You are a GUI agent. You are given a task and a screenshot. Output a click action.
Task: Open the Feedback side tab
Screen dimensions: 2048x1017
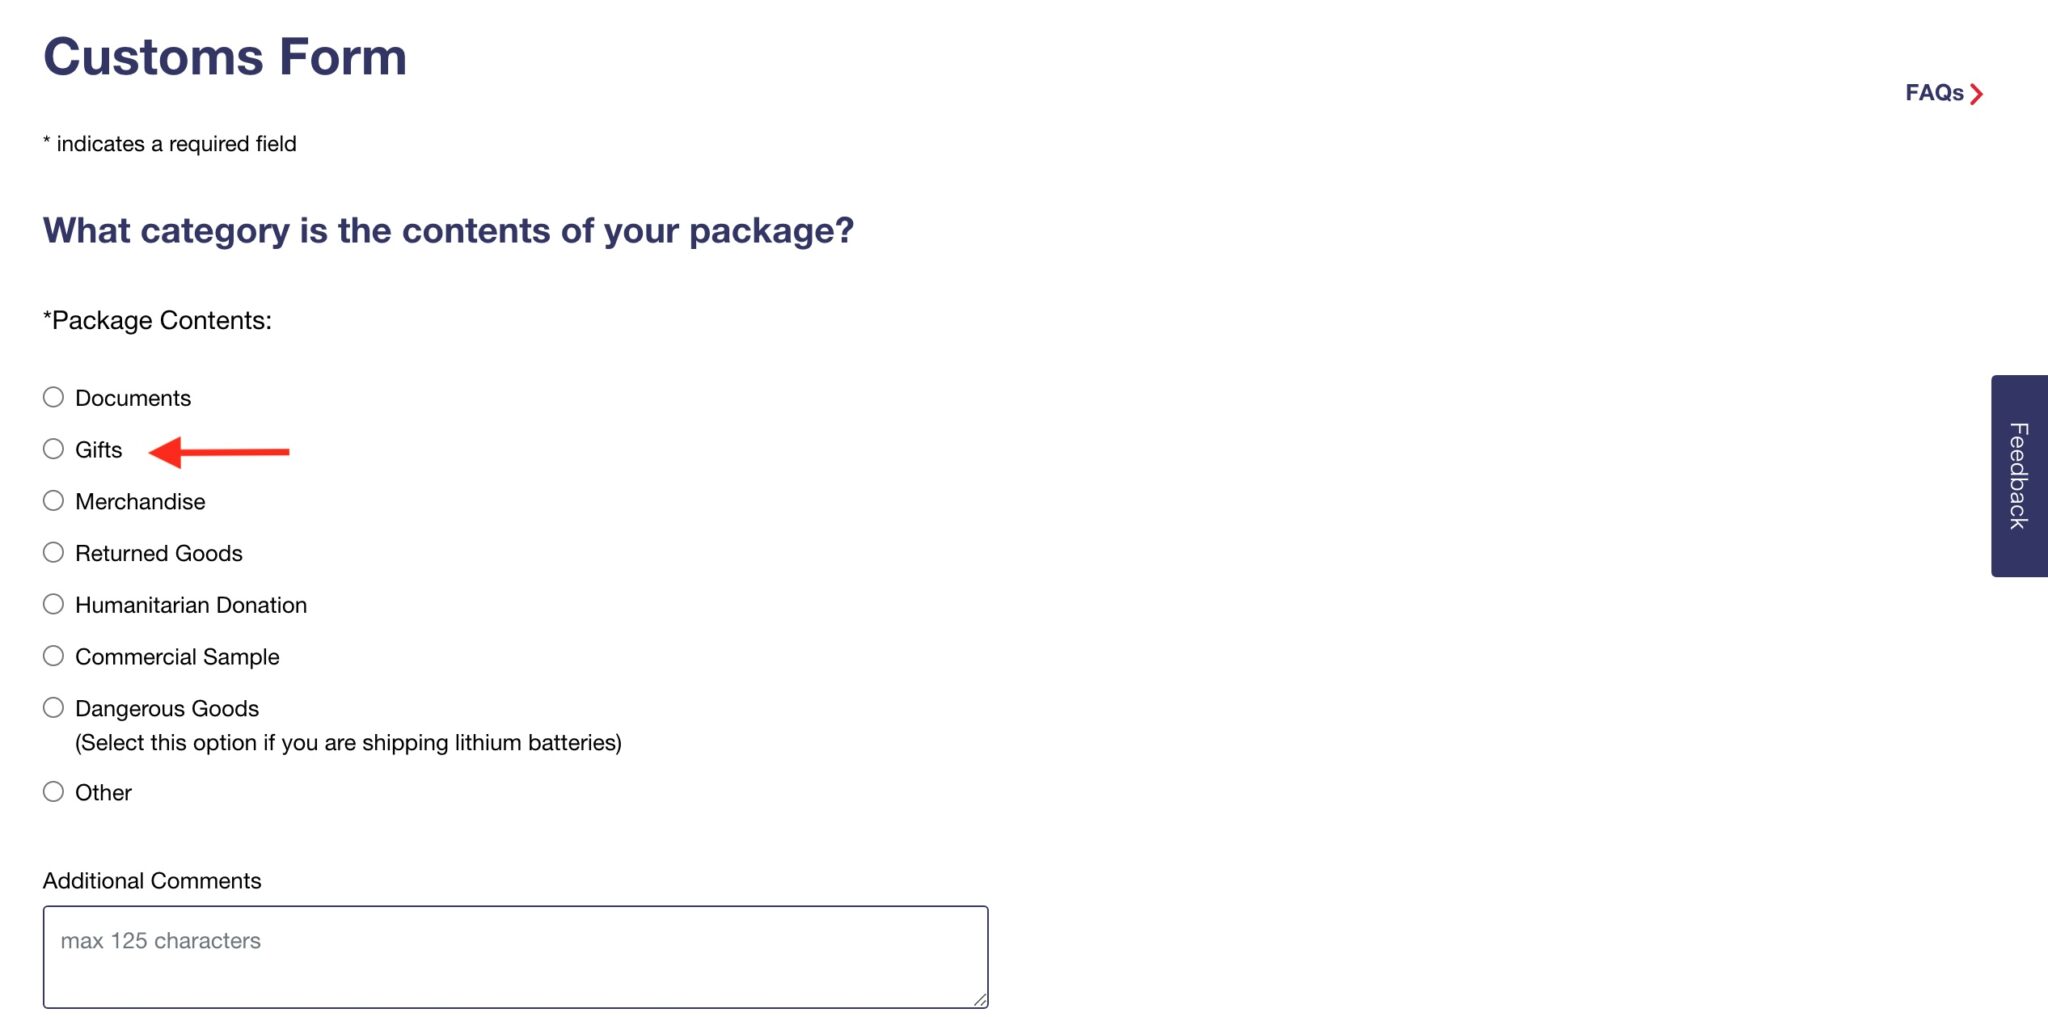tap(2018, 476)
